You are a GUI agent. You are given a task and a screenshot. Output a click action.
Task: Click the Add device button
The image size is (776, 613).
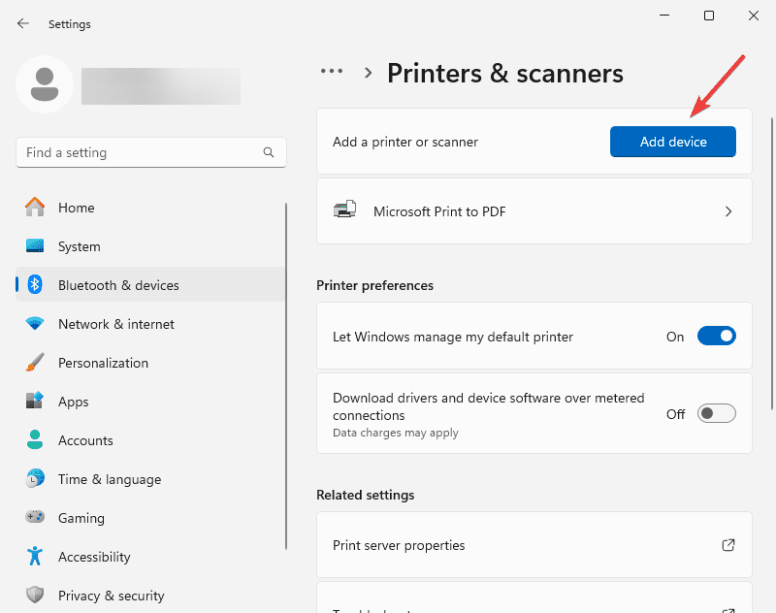[x=672, y=142]
